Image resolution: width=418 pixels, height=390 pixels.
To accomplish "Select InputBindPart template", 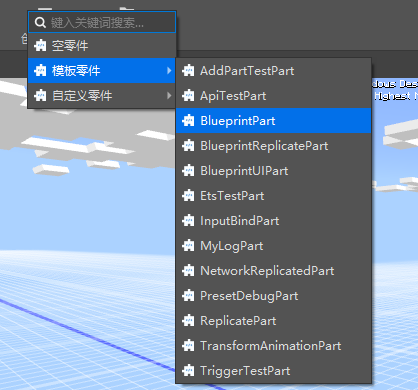I will 273,221.
